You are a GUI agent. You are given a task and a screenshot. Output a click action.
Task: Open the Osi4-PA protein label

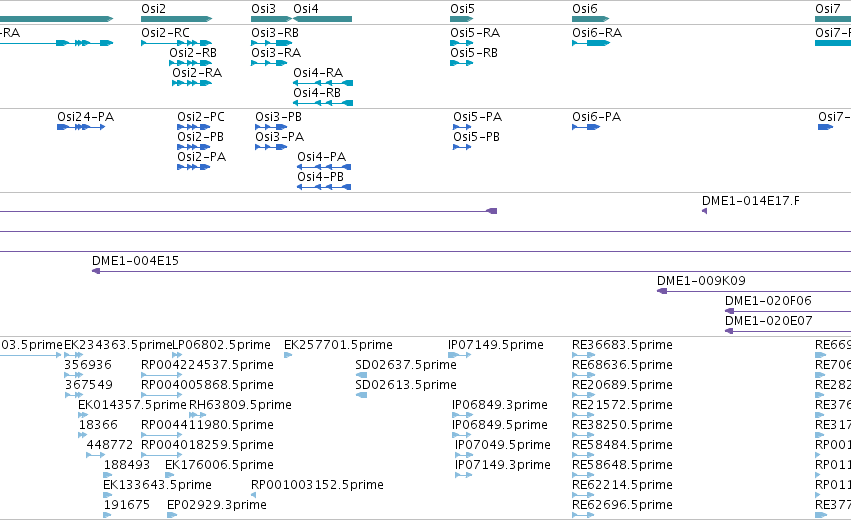tap(321, 157)
